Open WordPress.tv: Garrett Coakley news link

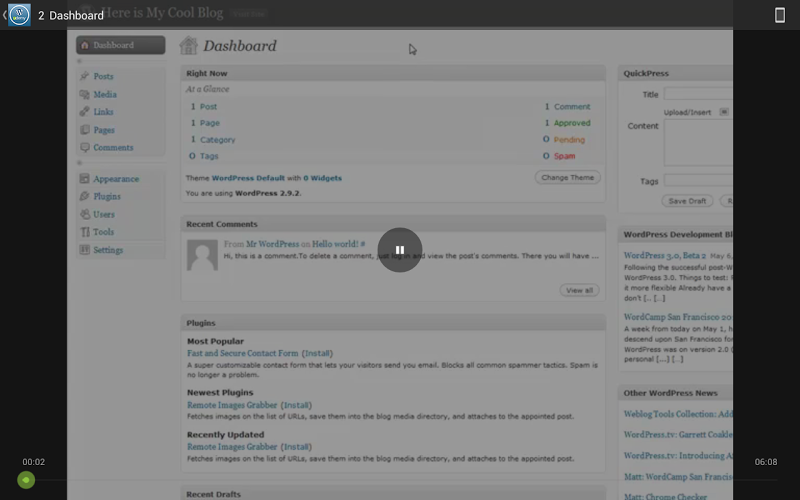(x=678, y=435)
